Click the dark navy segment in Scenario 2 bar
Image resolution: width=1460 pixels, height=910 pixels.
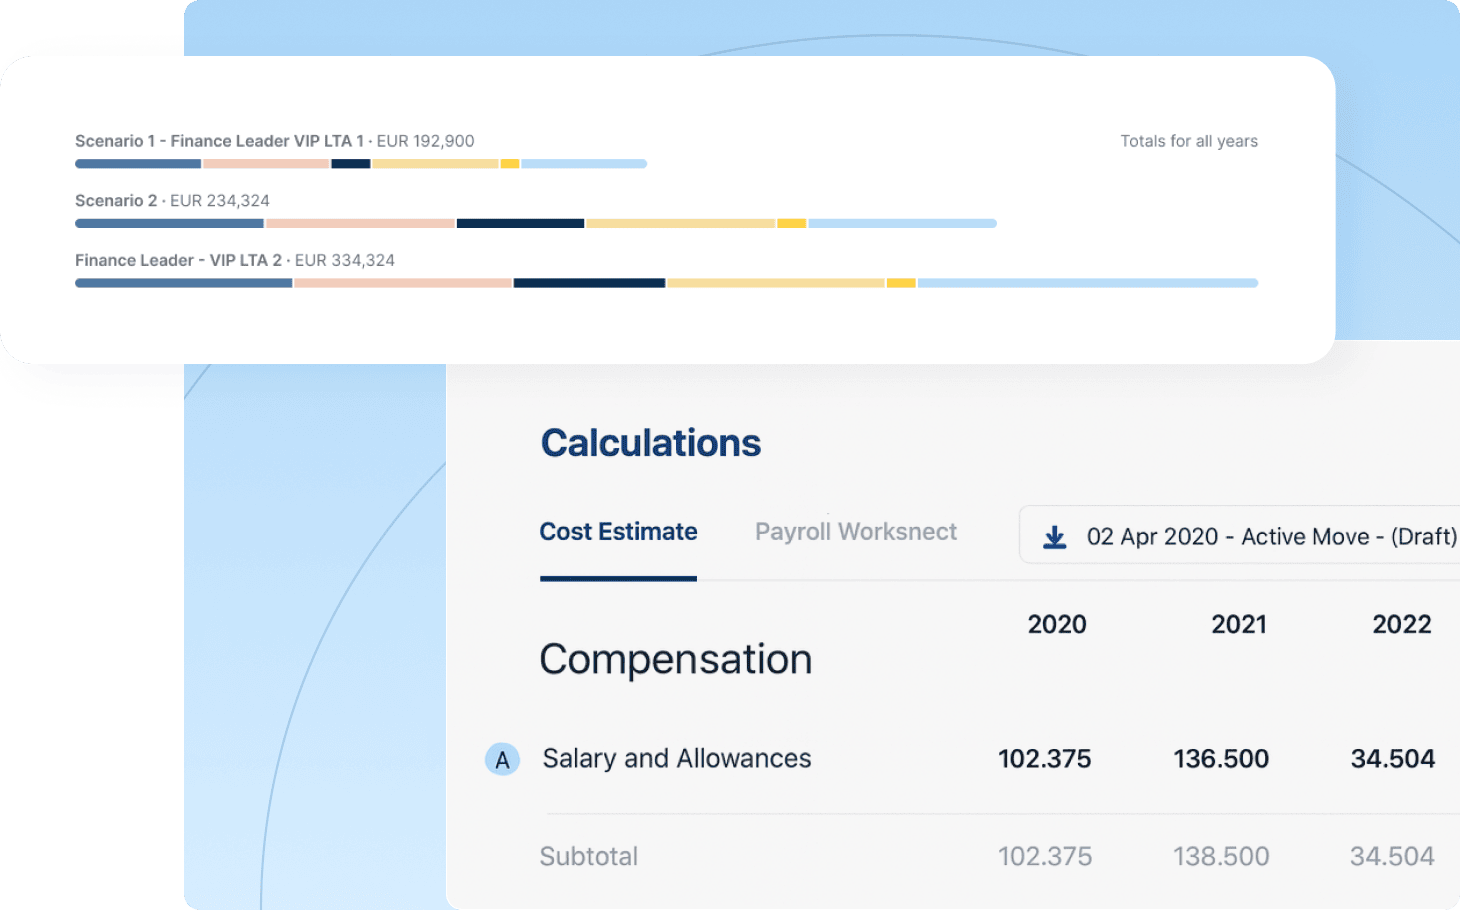[520, 224]
